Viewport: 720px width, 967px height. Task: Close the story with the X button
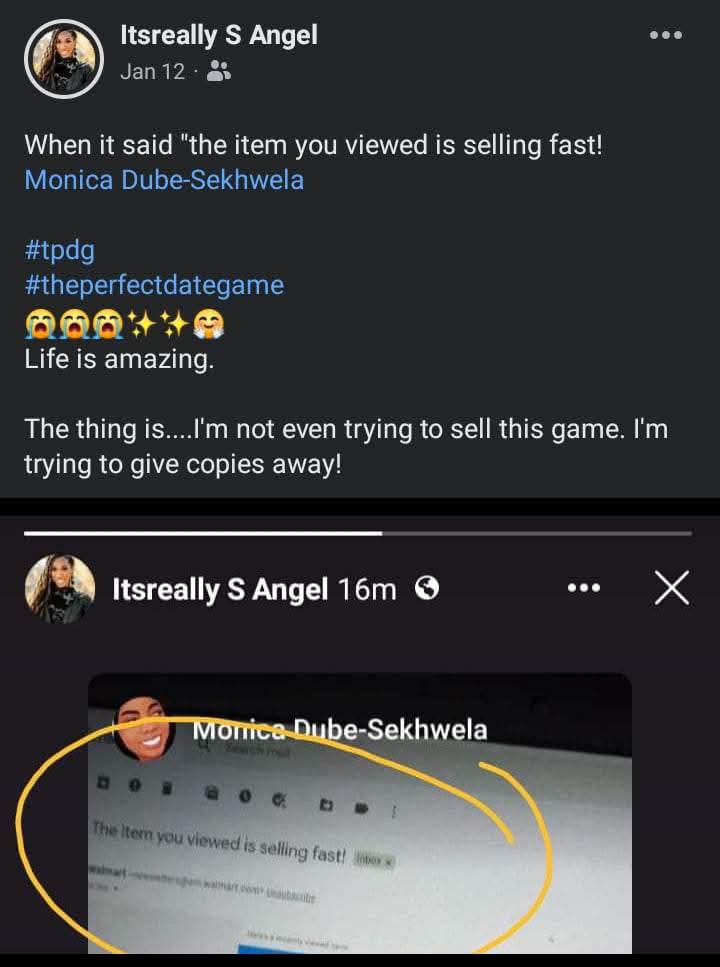click(671, 589)
